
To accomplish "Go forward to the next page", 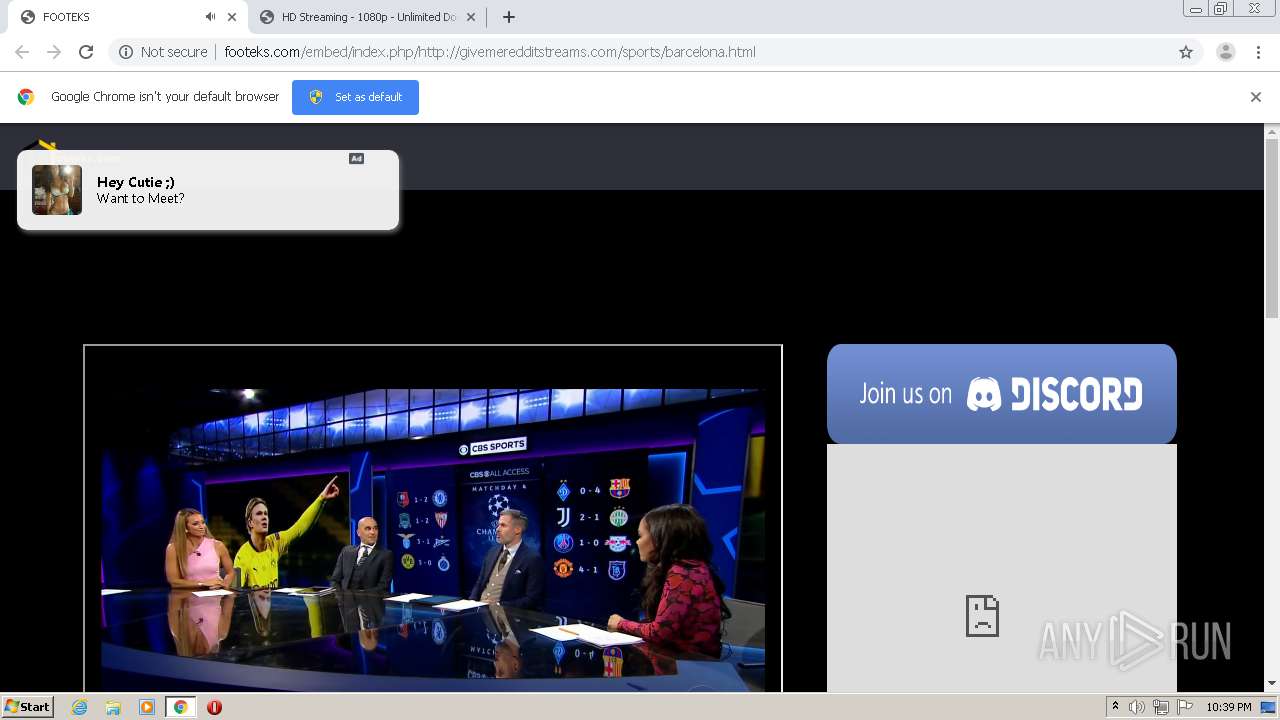I will tap(54, 52).
